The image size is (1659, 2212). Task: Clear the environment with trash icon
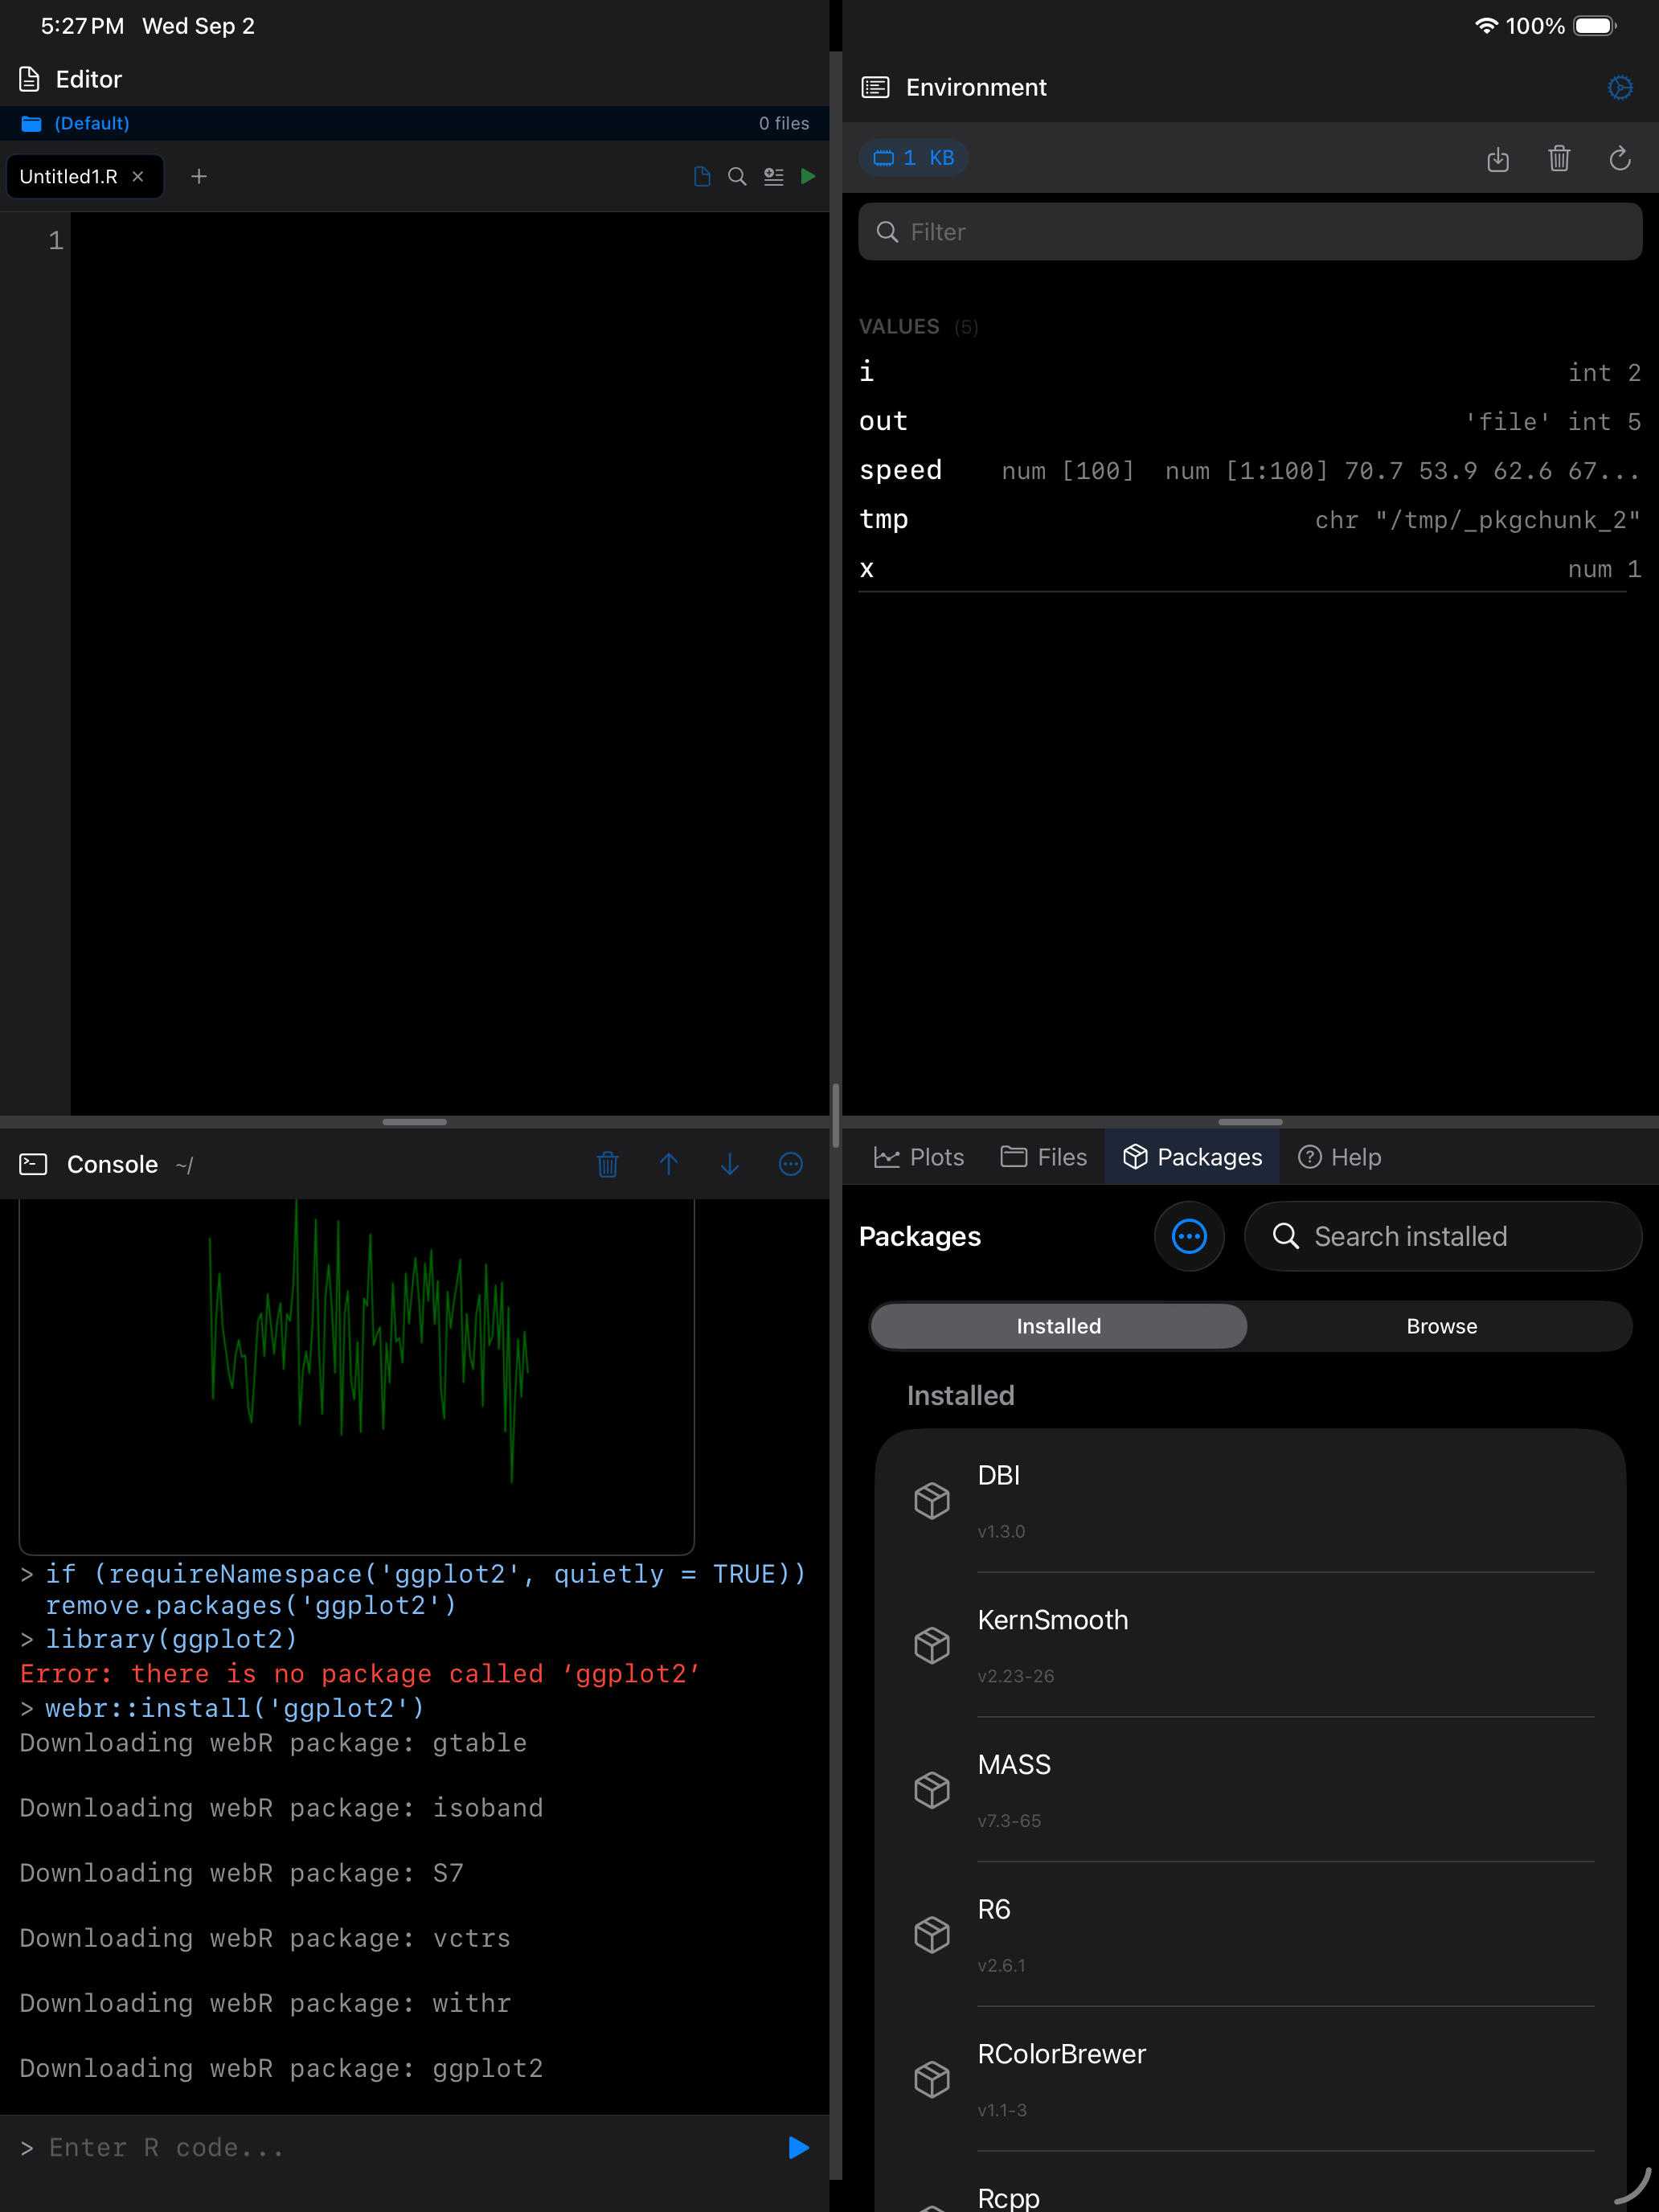click(x=1559, y=158)
